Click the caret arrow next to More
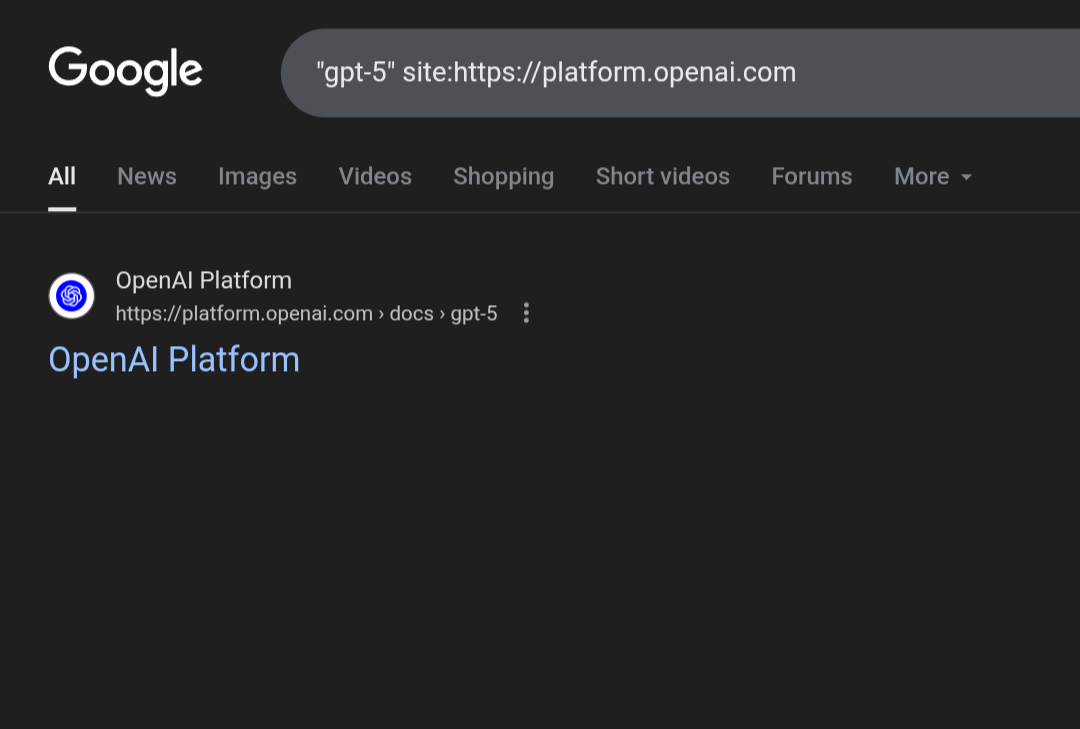 [x=966, y=177]
